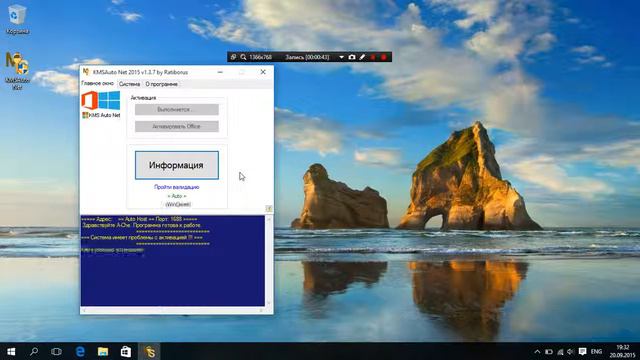Click the 'Auto Host' address log line
Screen dimensions: 640x360
139,219
